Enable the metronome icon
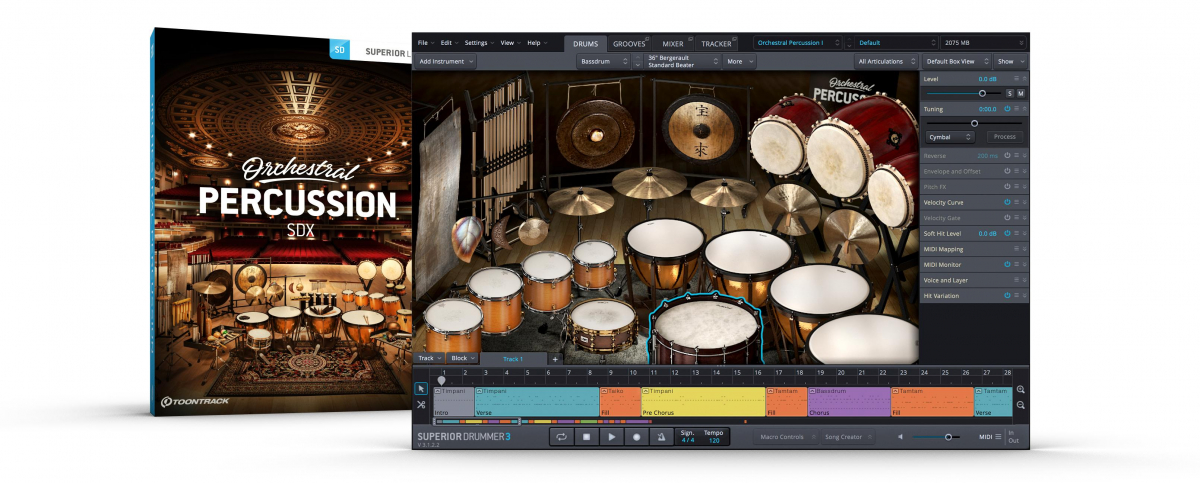Image resolution: width=1200 pixels, height=483 pixels. 661,437
